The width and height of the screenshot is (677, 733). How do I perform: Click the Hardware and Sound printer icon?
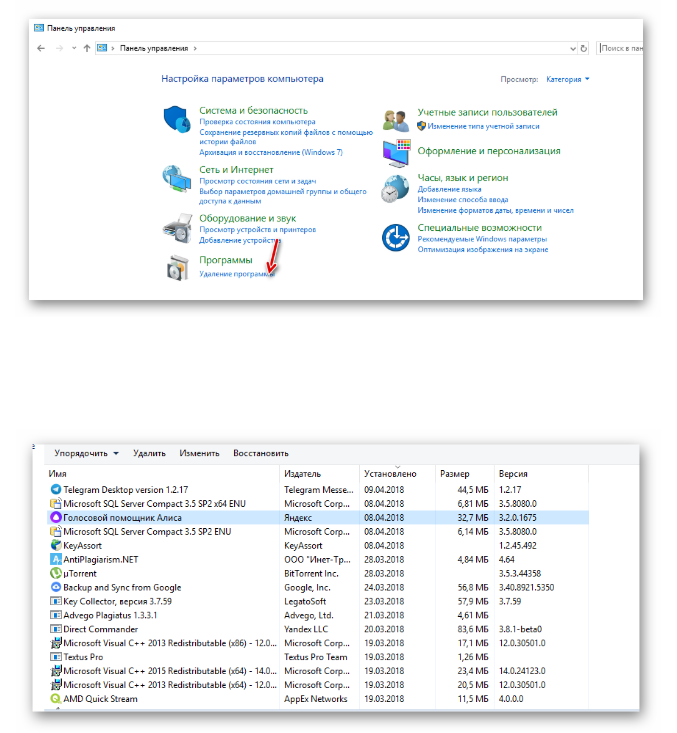(x=178, y=228)
